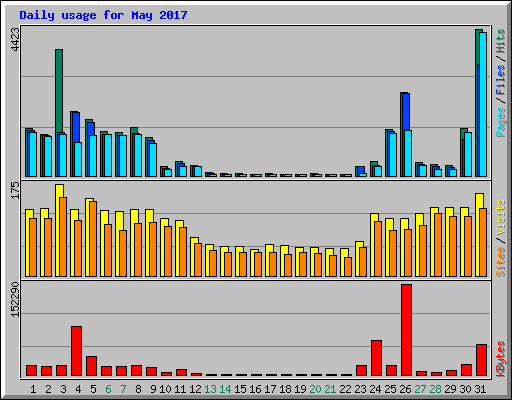Click the tall green Hits bar for day 3
This screenshot has height=400, width=512.
click(59, 90)
